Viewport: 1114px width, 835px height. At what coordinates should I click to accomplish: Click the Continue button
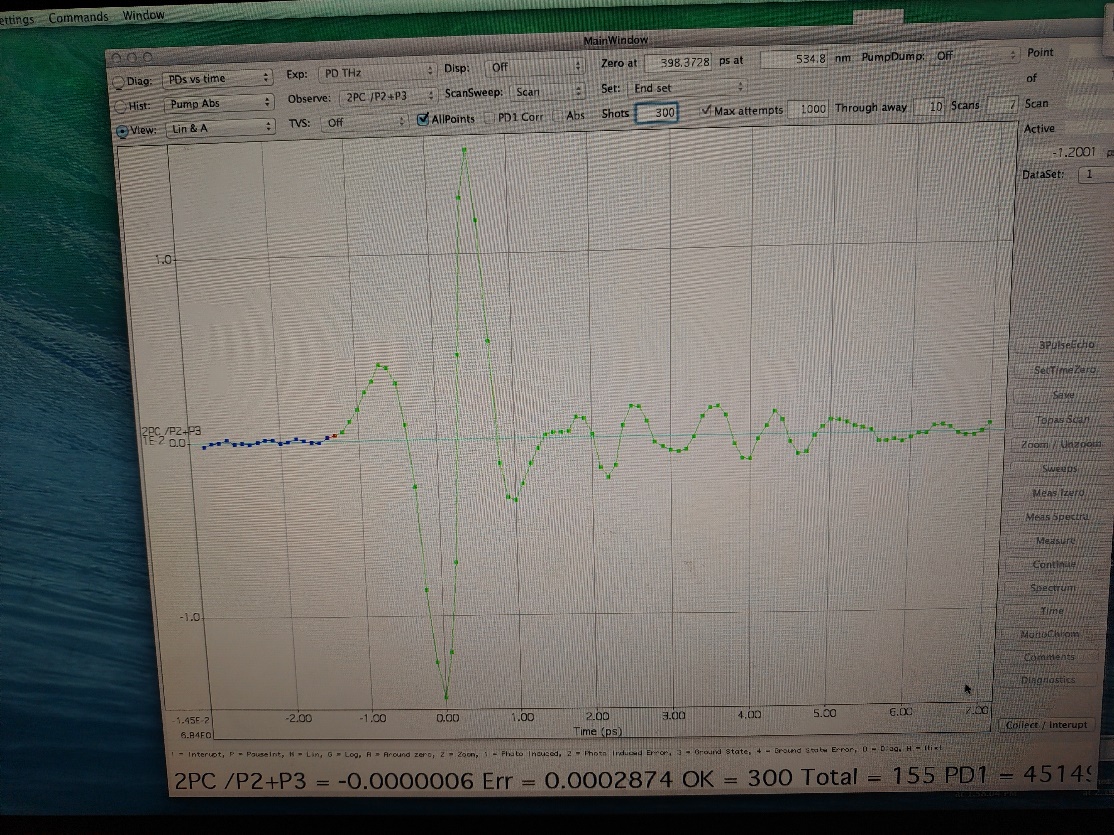[1054, 564]
